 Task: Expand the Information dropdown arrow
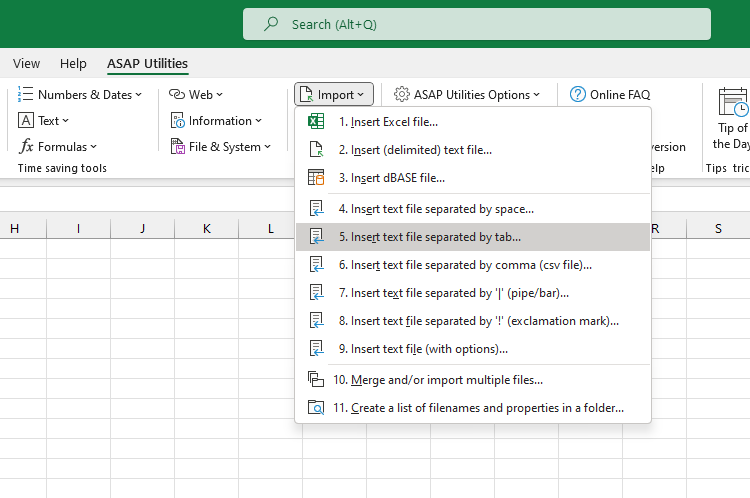click(259, 121)
